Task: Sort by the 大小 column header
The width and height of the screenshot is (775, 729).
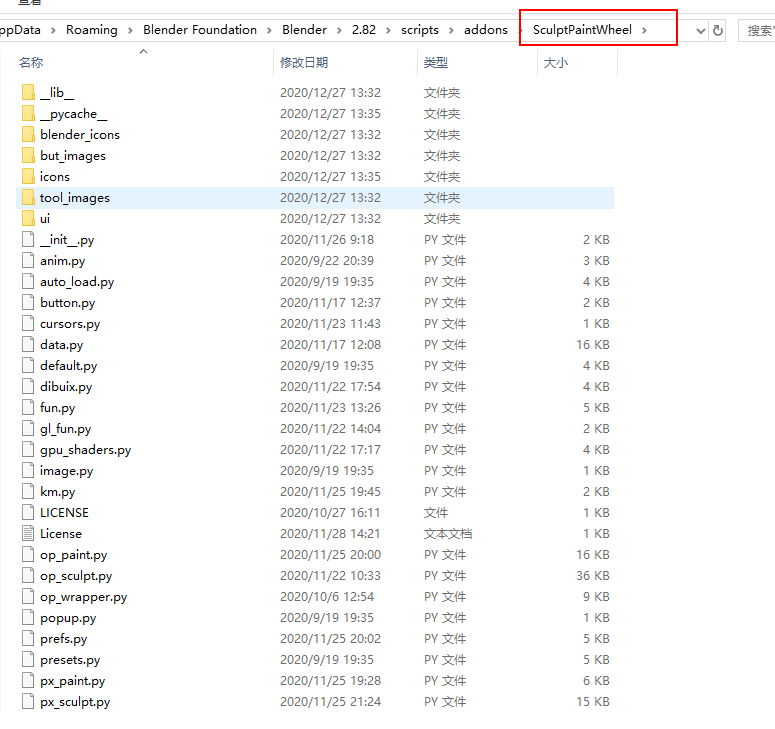Action: tap(556, 63)
